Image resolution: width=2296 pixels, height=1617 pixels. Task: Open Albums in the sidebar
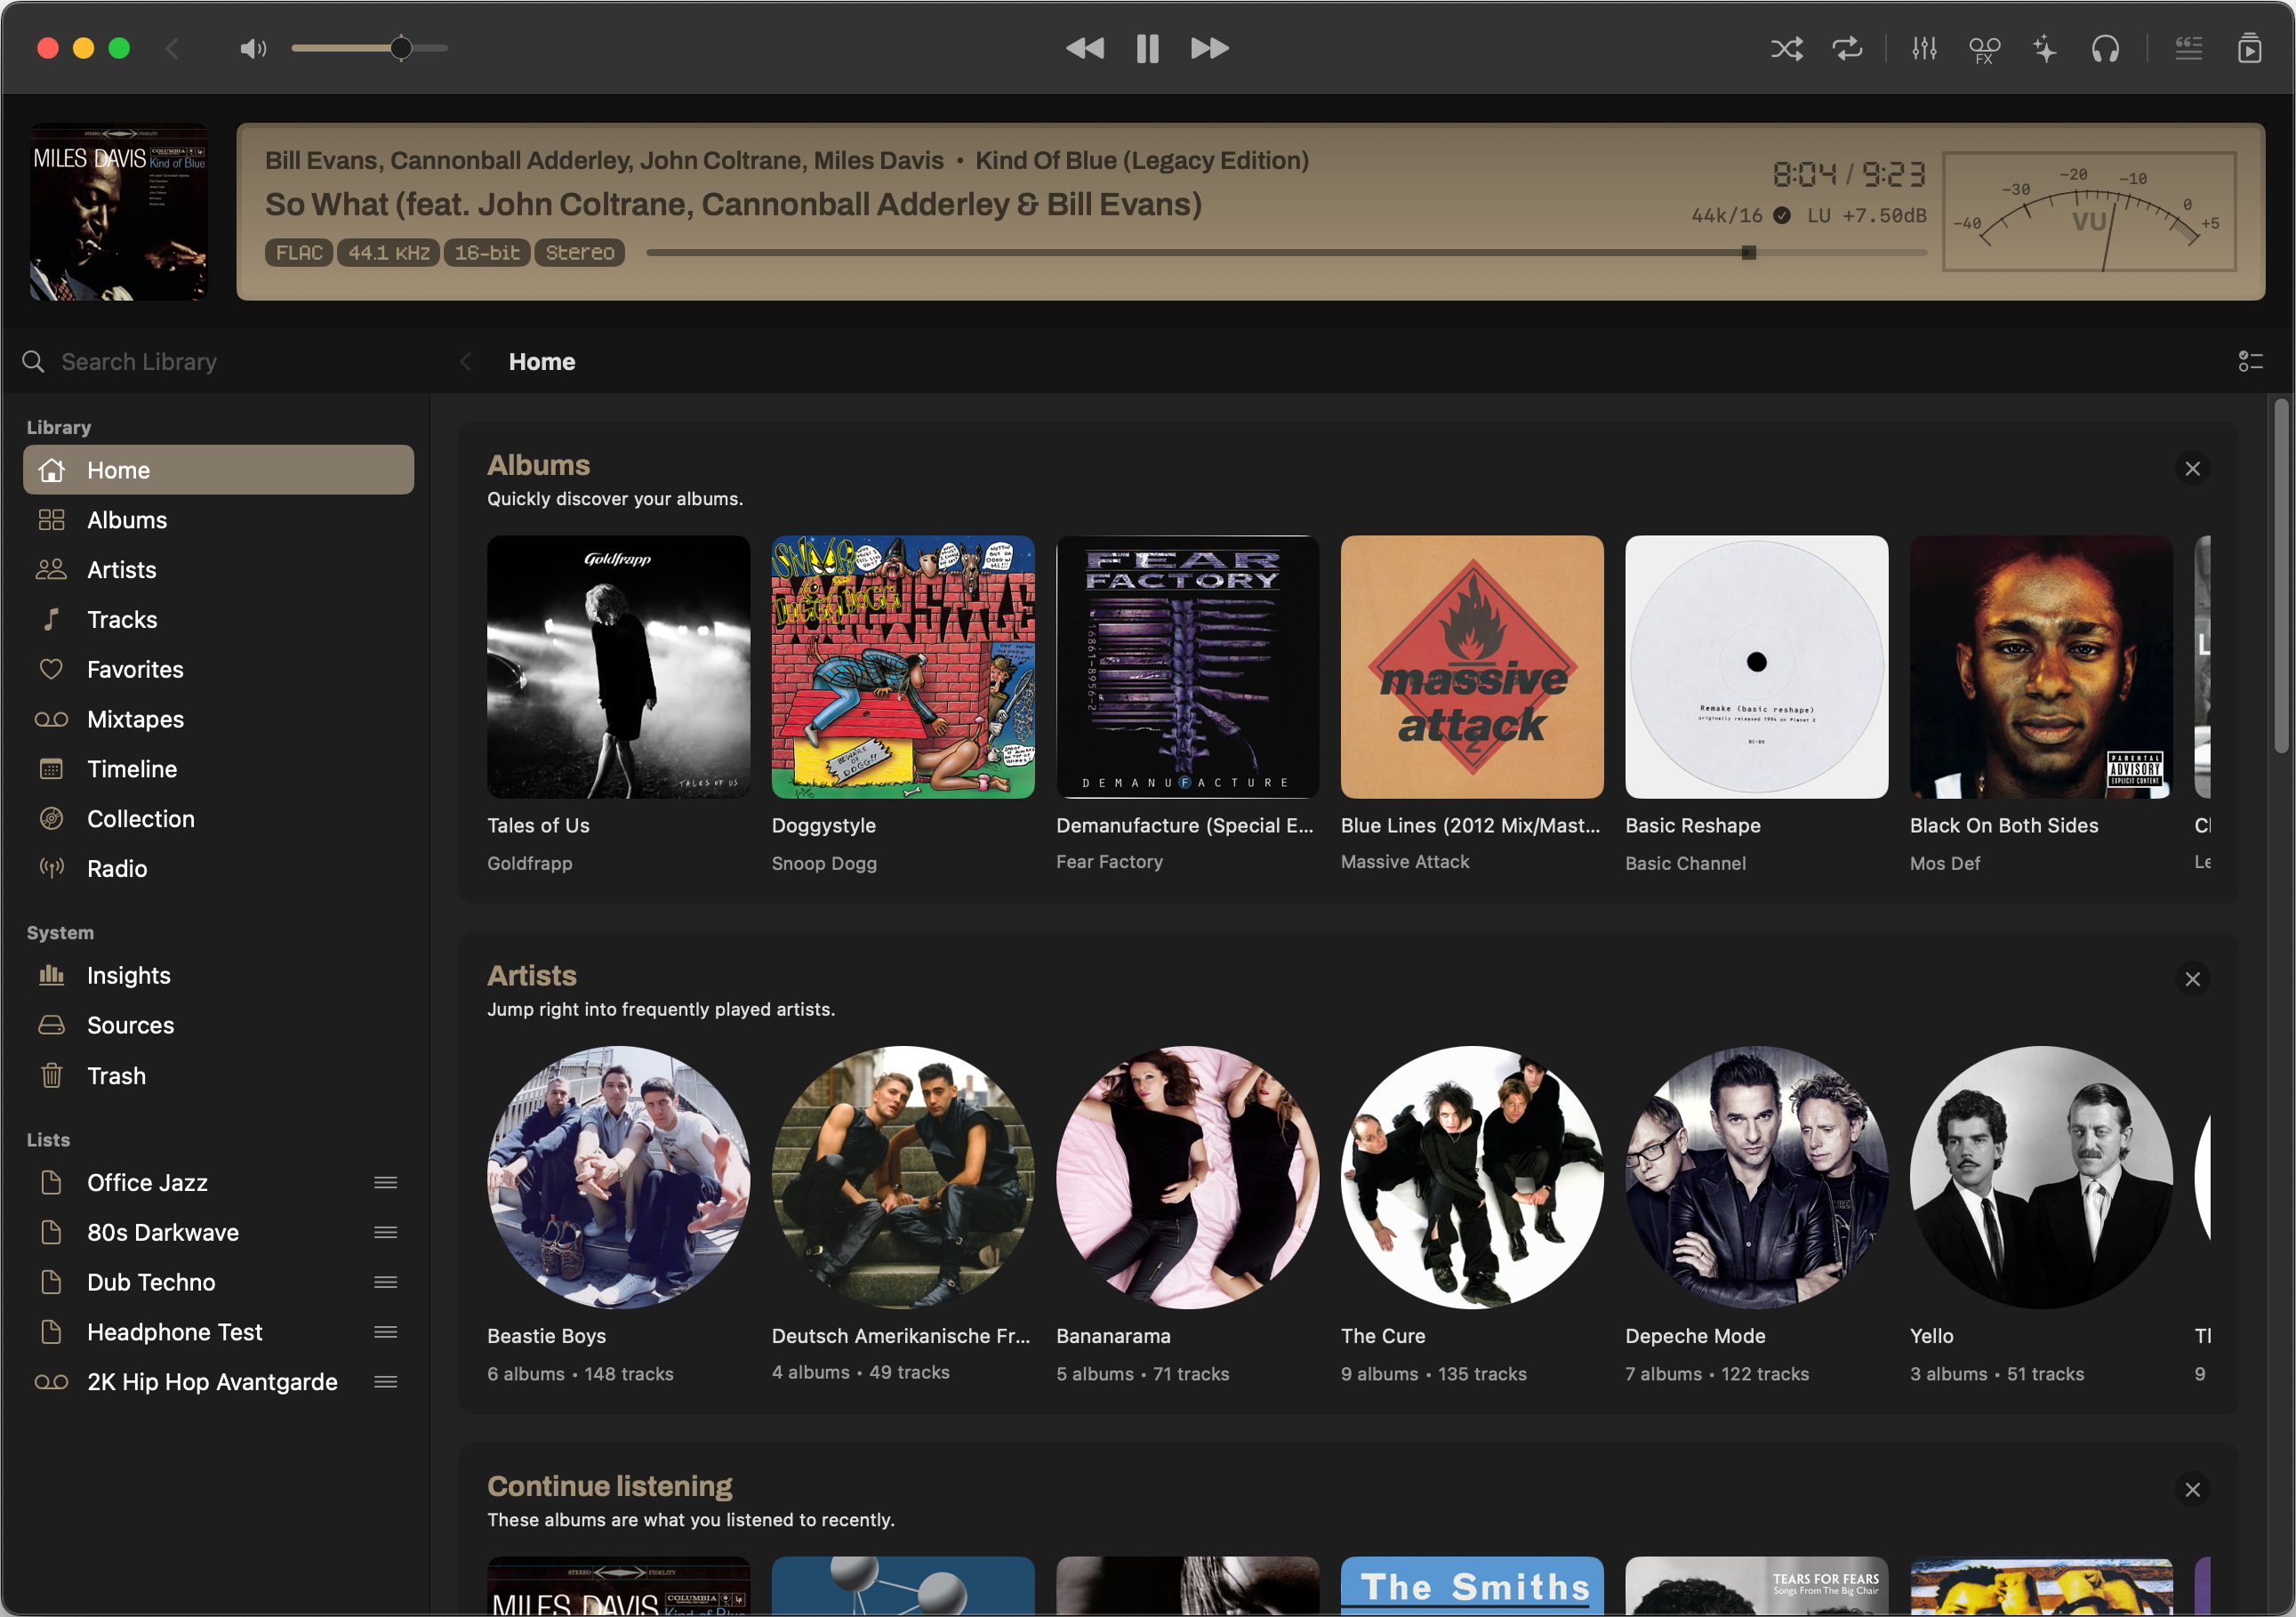click(218, 520)
